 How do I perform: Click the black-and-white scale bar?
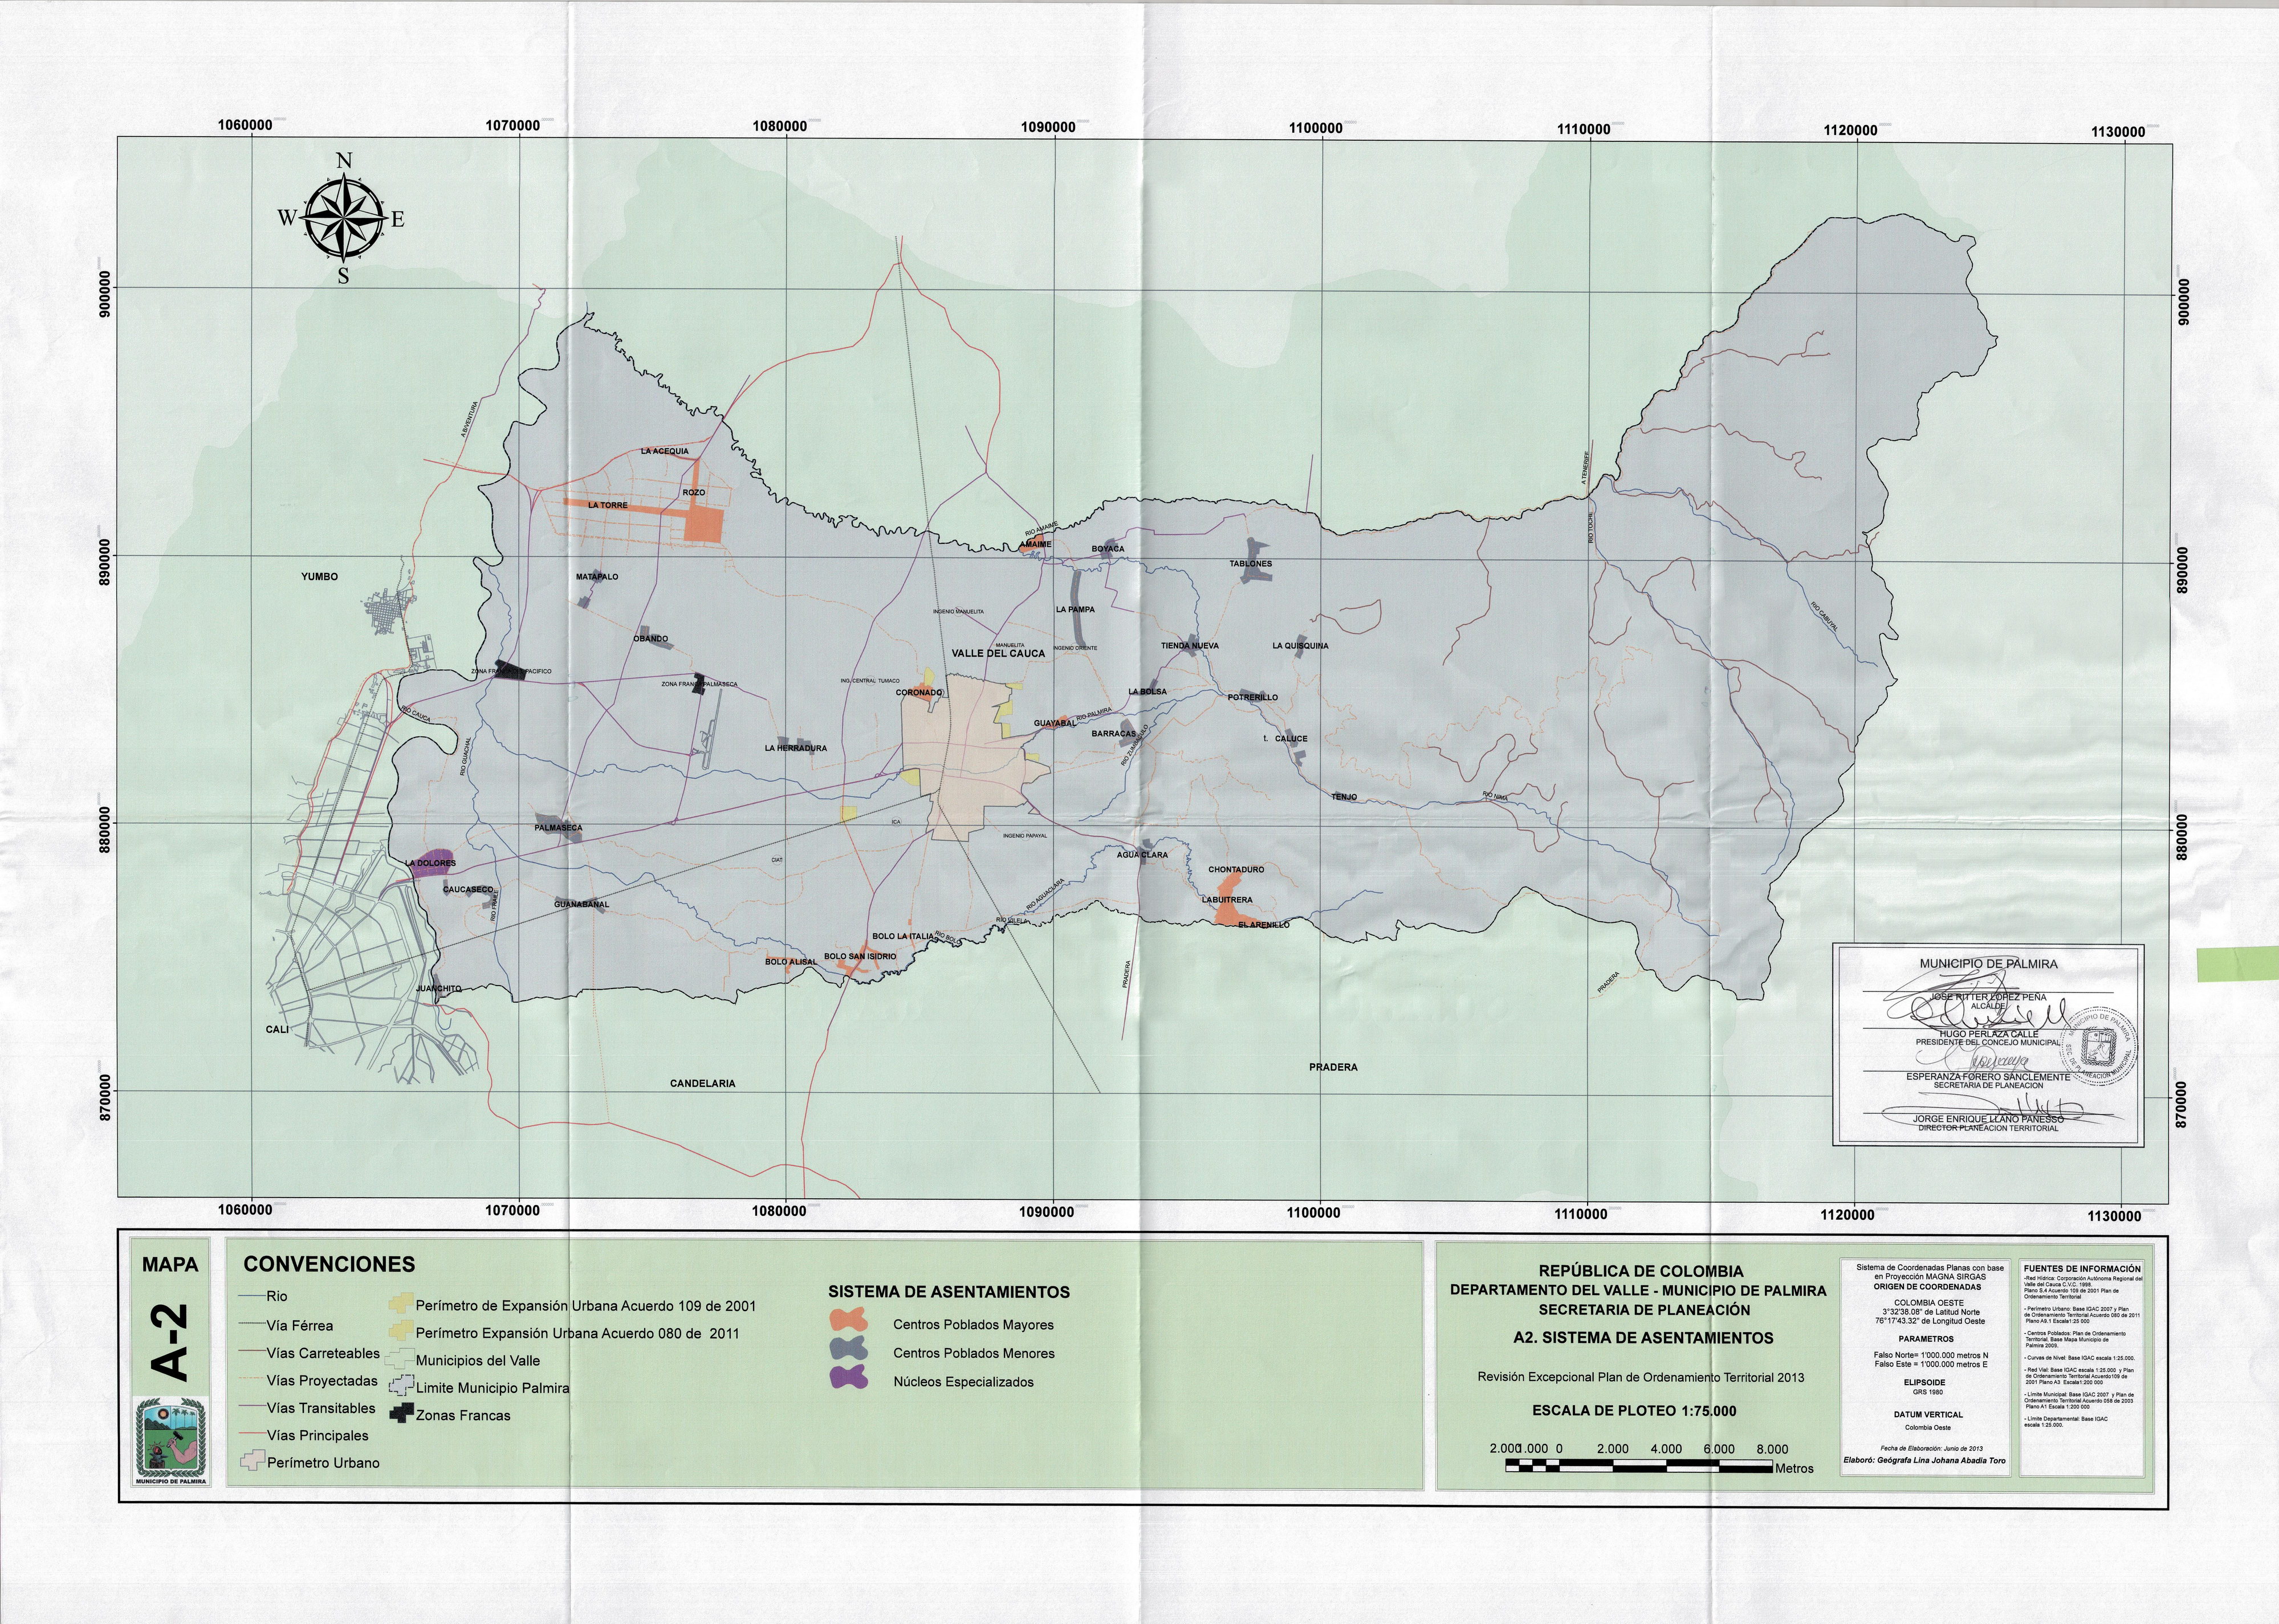pyautogui.click(x=1640, y=1467)
